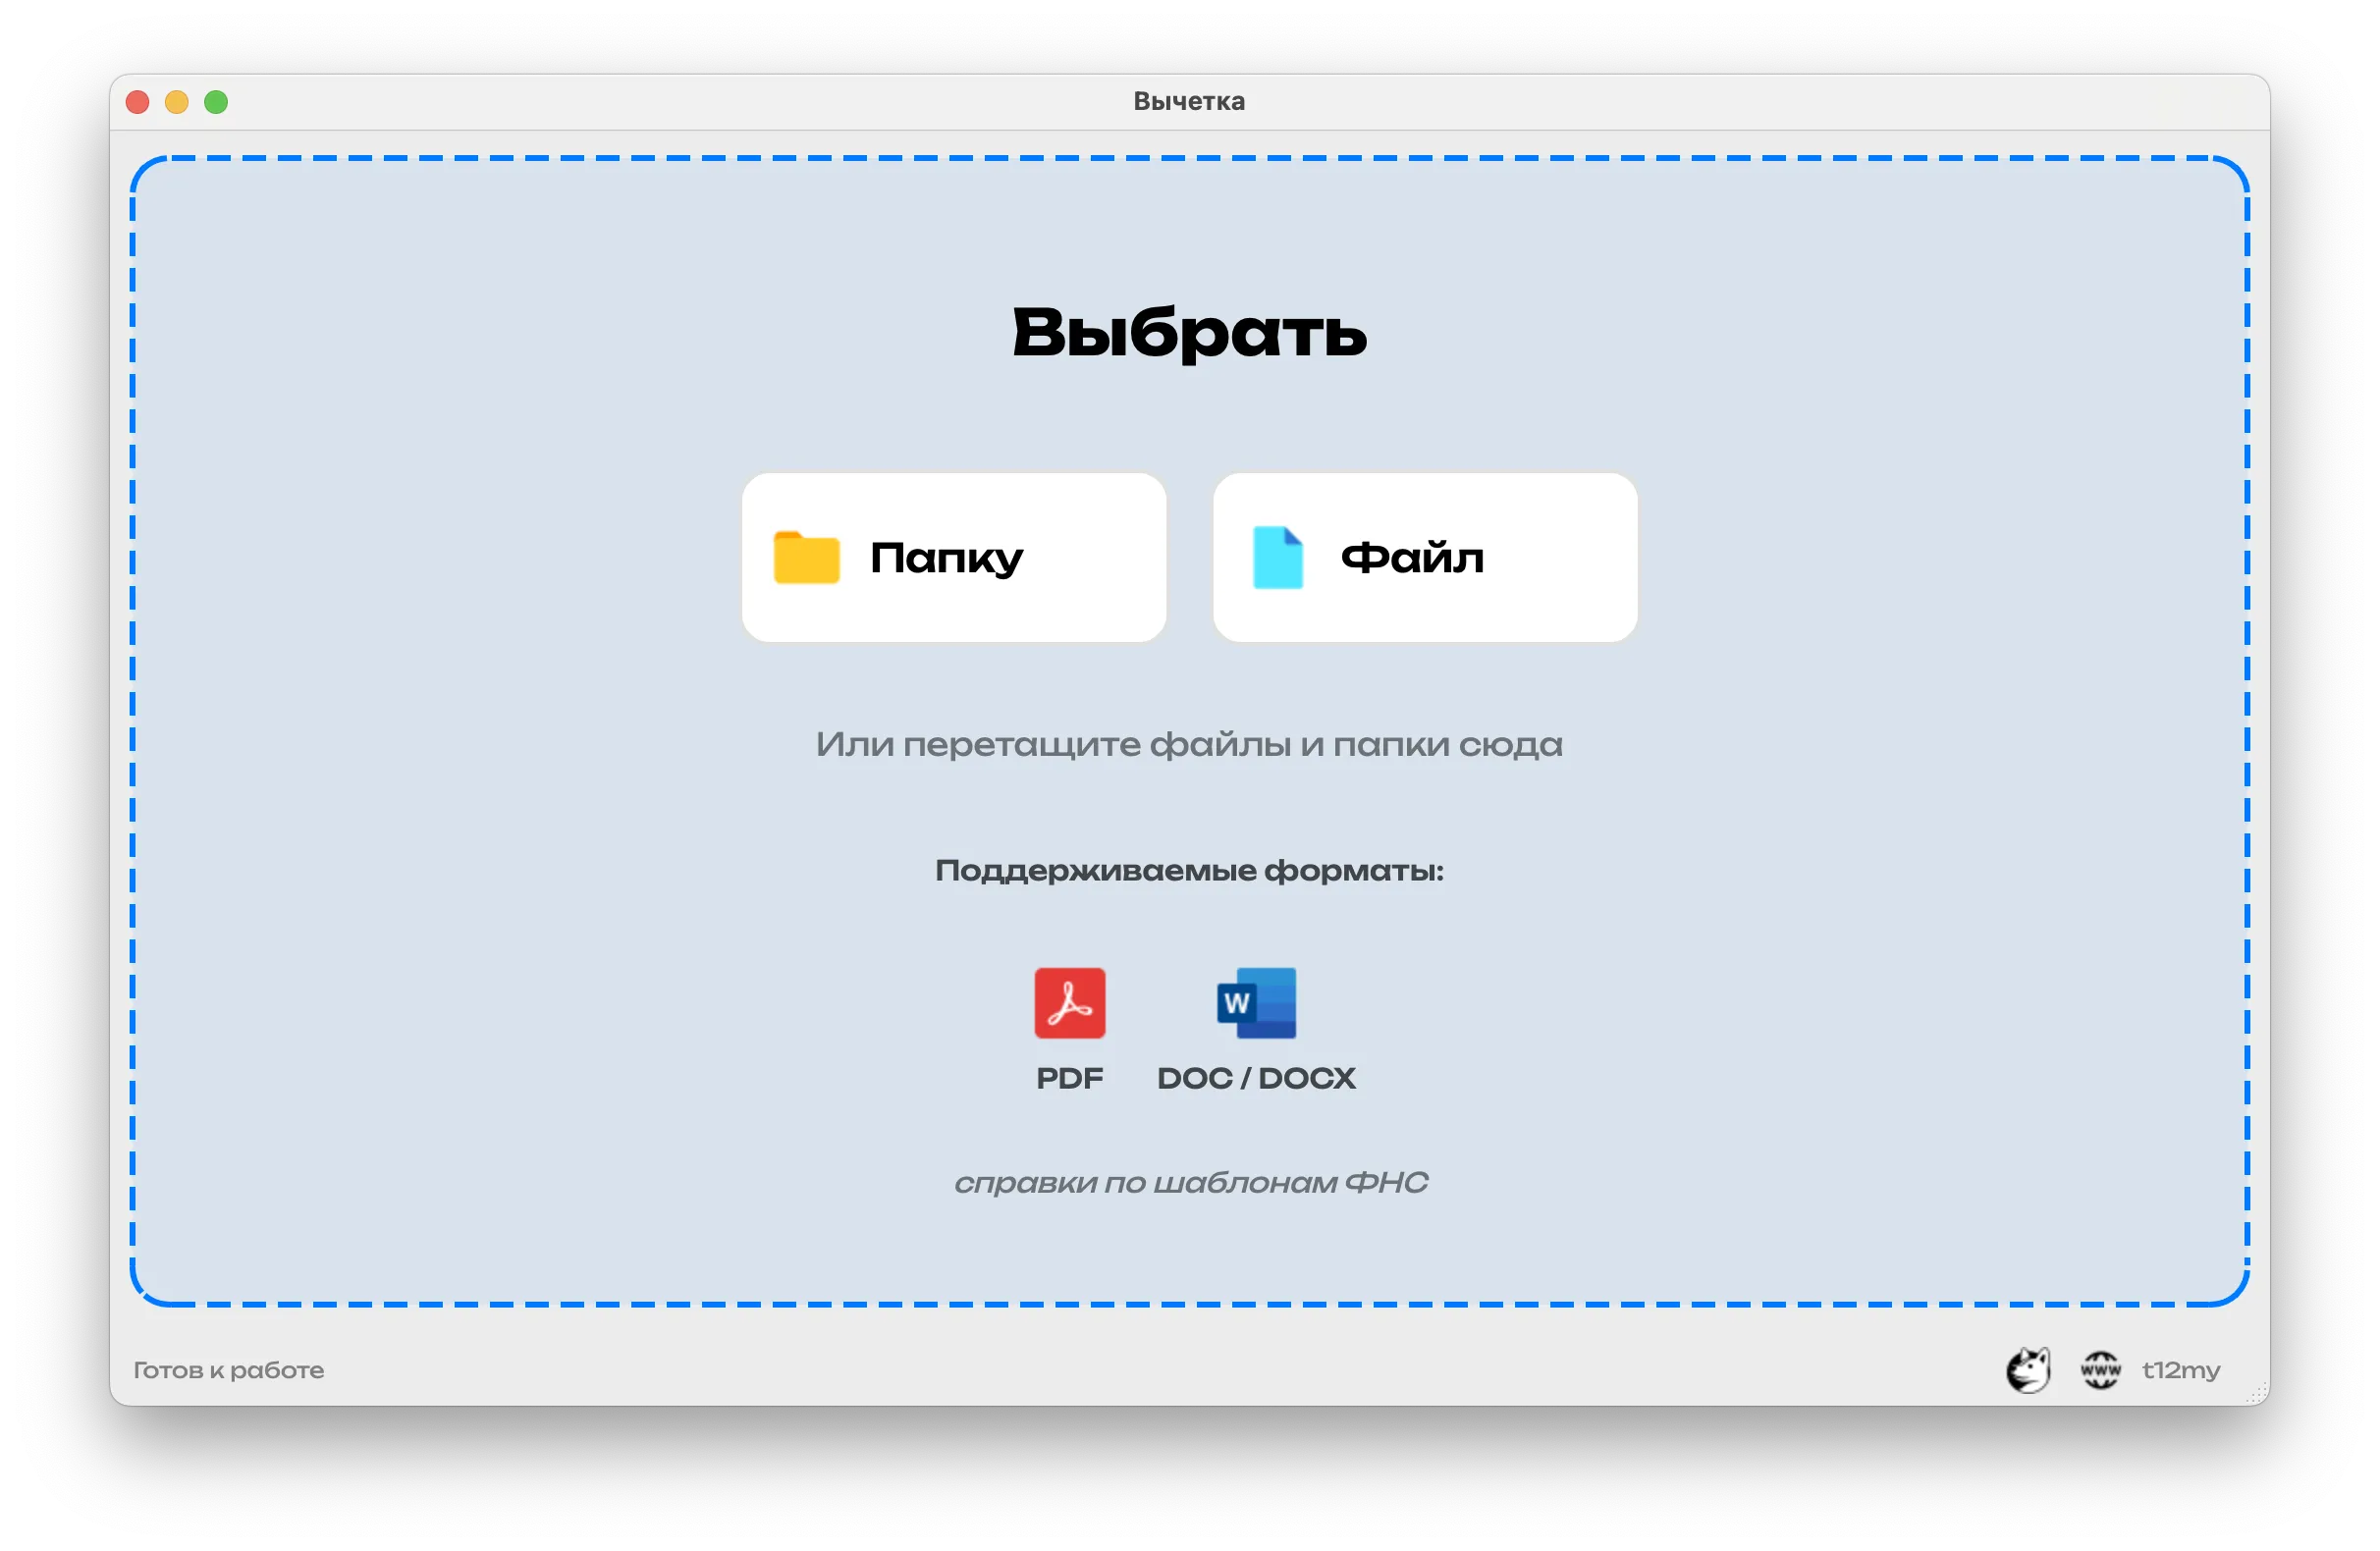
Task: Click the 'Выбрать' heading
Action: 1189,333
